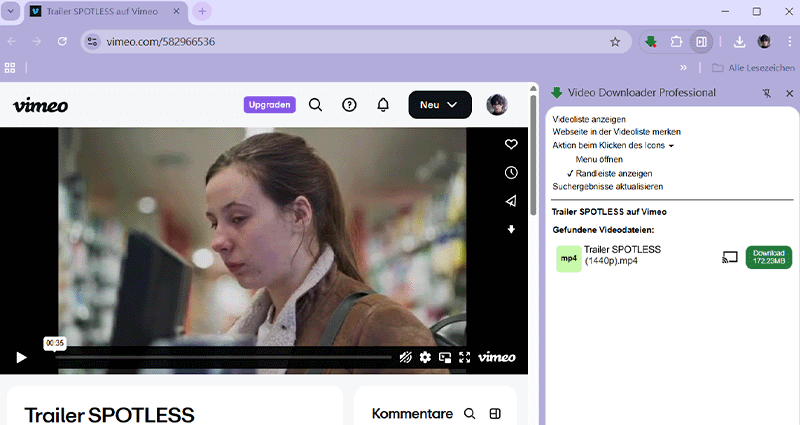Expand hidden bookmarks double chevron
Screen dimensions: 800x425
pyautogui.click(x=683, y=67)
